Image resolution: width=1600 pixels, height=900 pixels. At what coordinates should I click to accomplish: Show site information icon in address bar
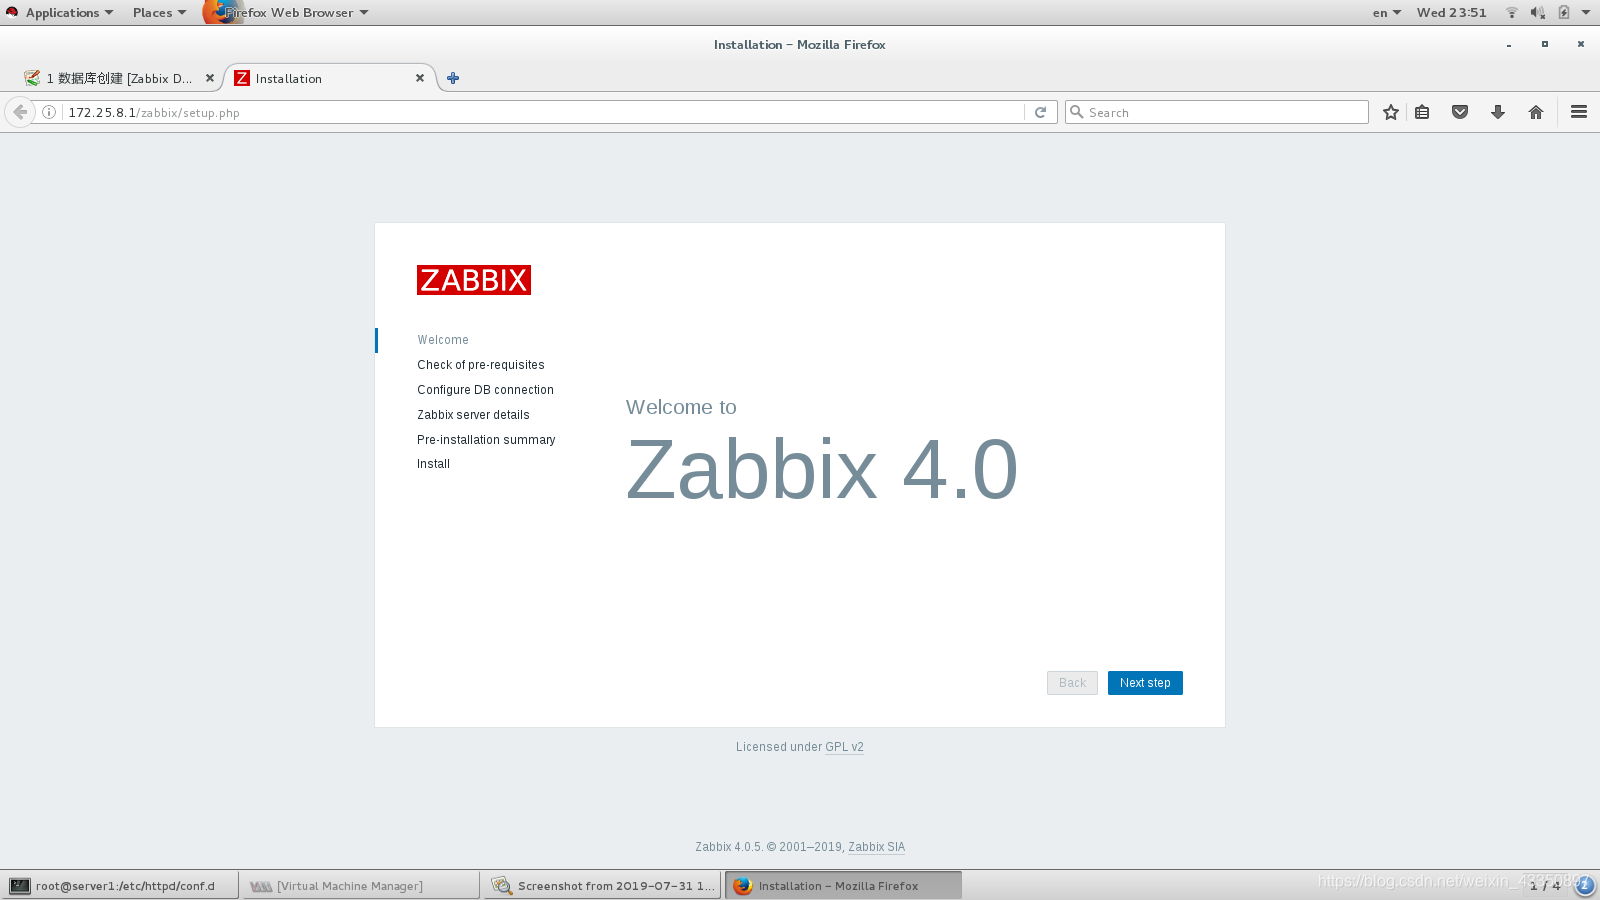click(x=49, y=112)
